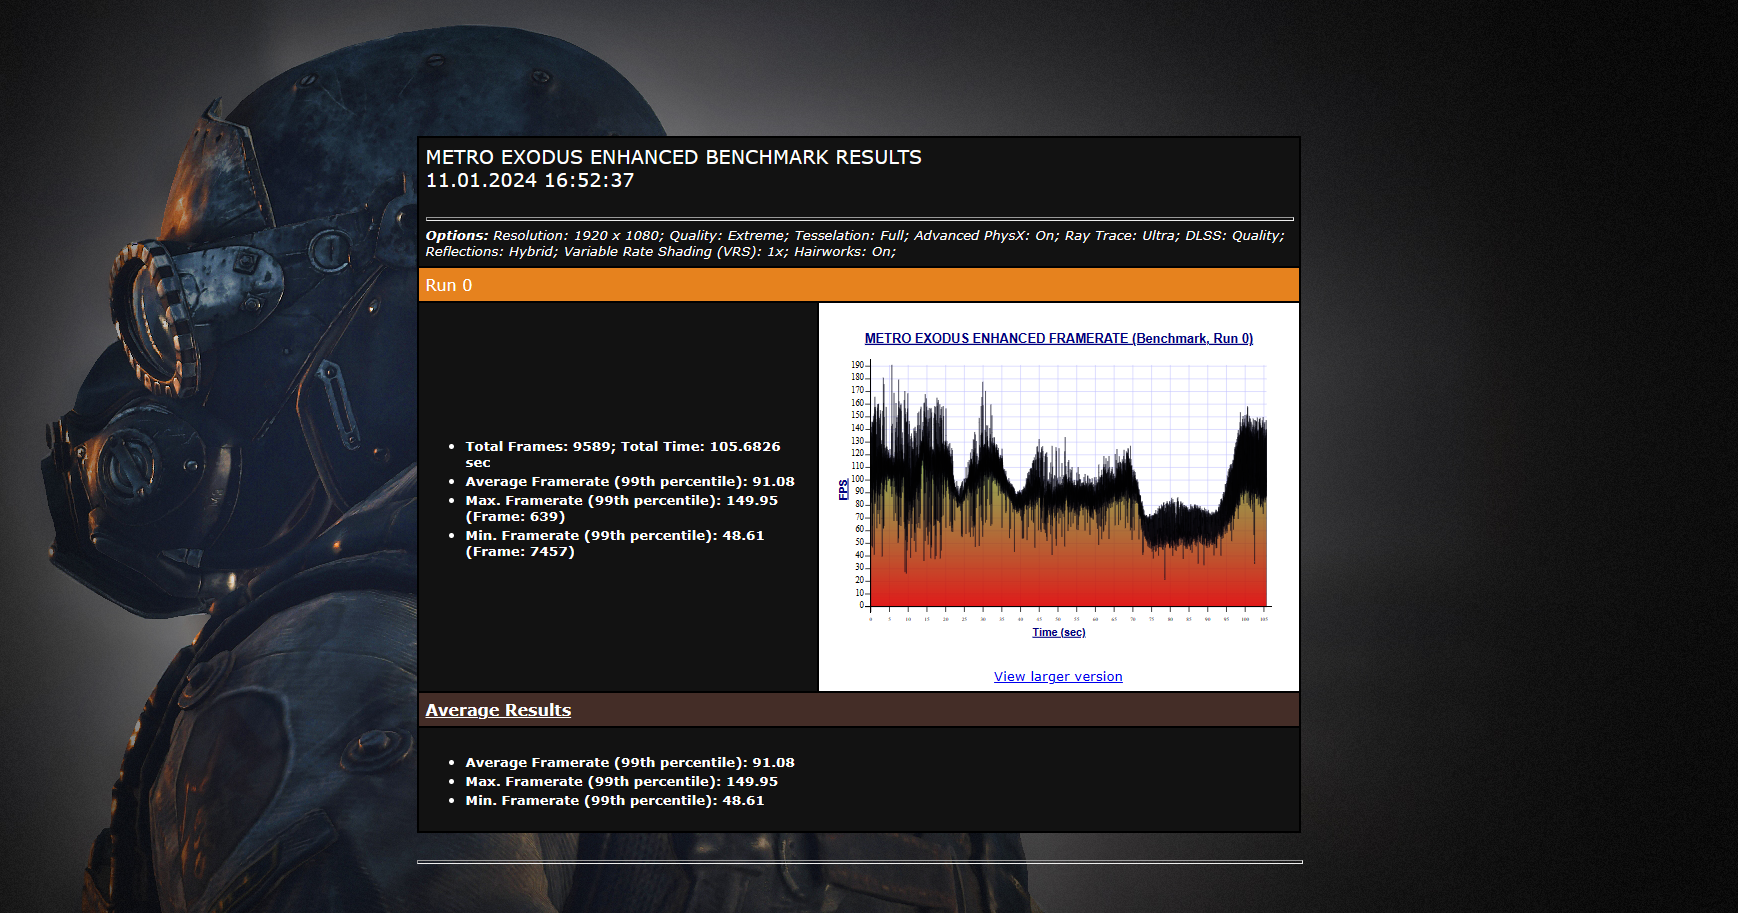Click 'Total Frames: 9589' line
The height and width of the screenshot is (913, 1738).
click(623, 454)
